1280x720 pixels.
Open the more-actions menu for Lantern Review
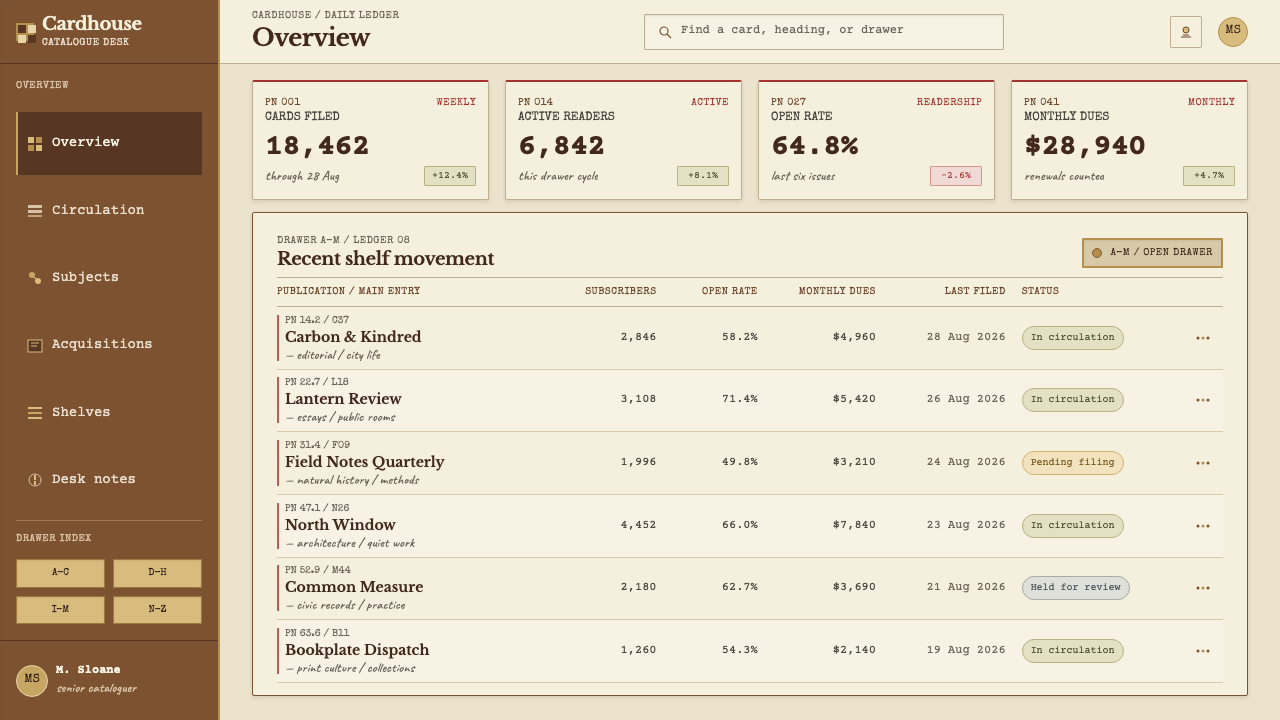click(x=1203, y=400)
